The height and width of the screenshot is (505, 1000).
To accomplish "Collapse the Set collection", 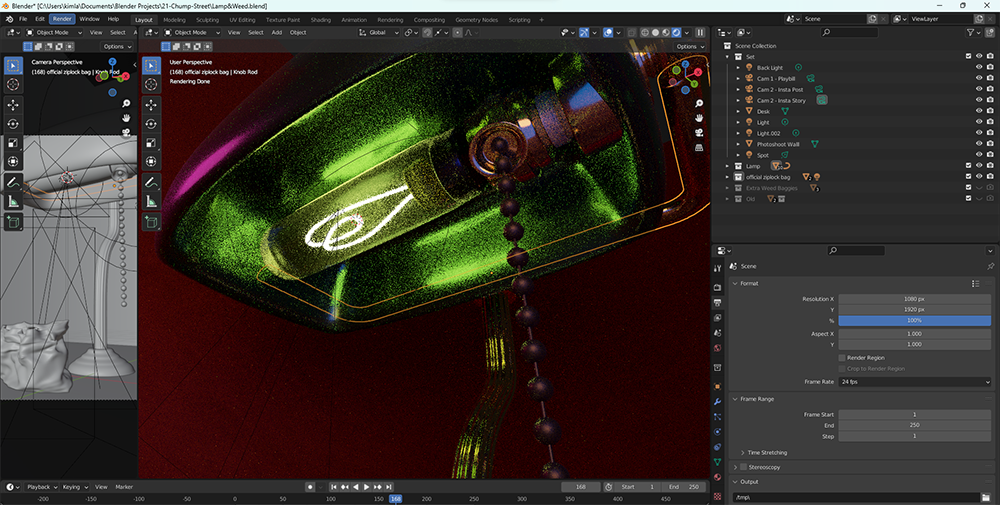I will (727, 57).
